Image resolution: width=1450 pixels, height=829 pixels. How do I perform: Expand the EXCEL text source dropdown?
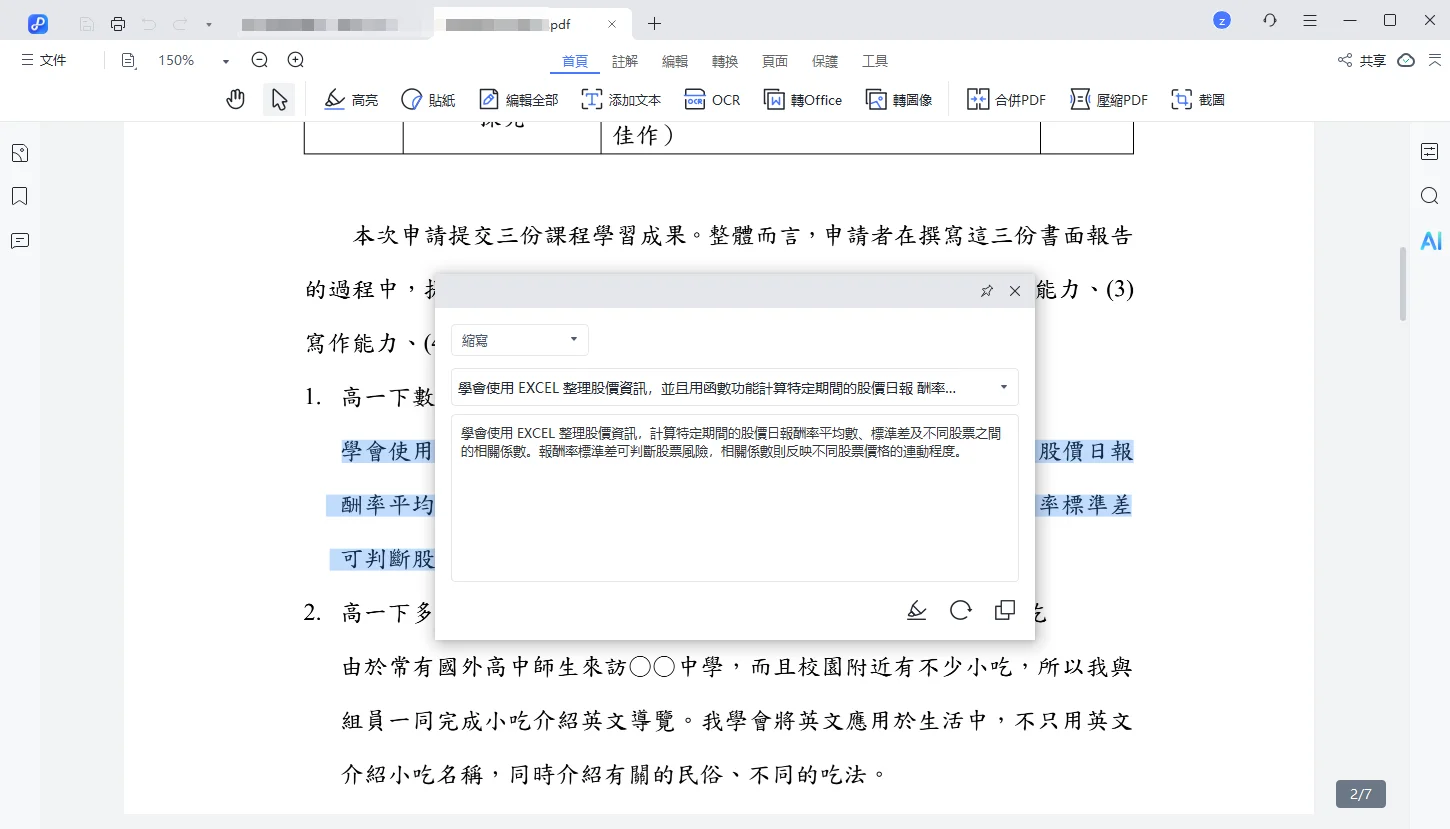click(1003, 387)
